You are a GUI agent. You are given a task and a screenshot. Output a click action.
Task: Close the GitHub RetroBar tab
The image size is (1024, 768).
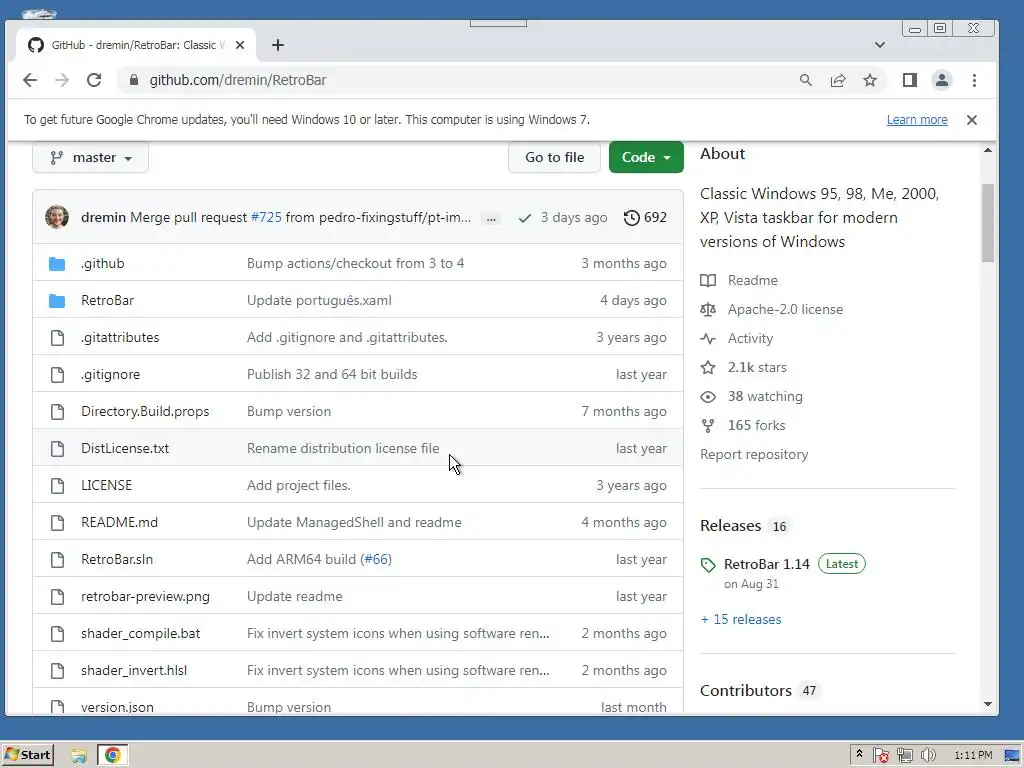click(240, 45)
